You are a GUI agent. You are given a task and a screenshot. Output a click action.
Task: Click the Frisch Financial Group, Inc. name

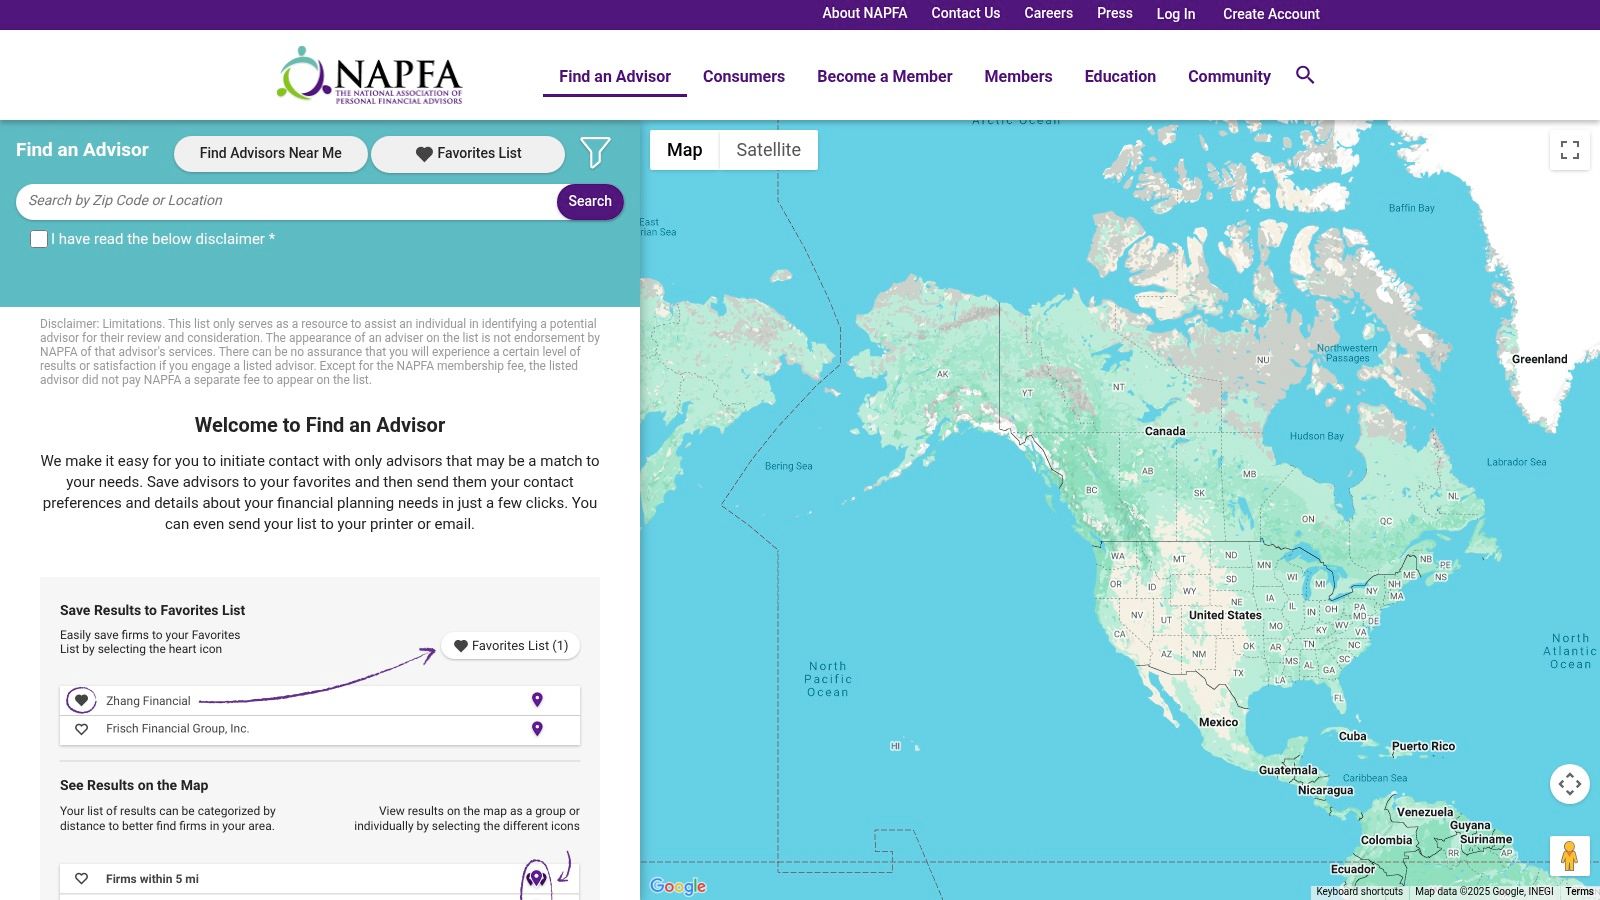coord(177,729)
